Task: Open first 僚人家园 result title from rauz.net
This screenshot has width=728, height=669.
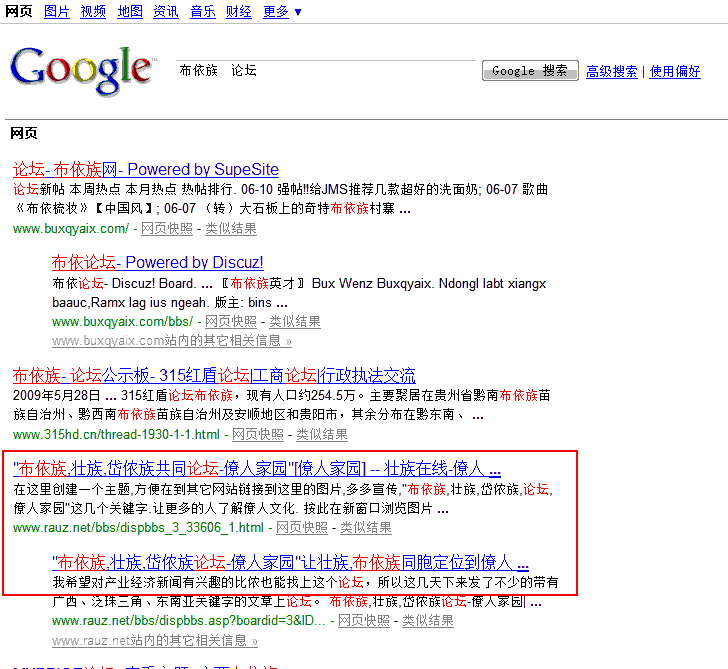Action: click(x=257, y=469)
